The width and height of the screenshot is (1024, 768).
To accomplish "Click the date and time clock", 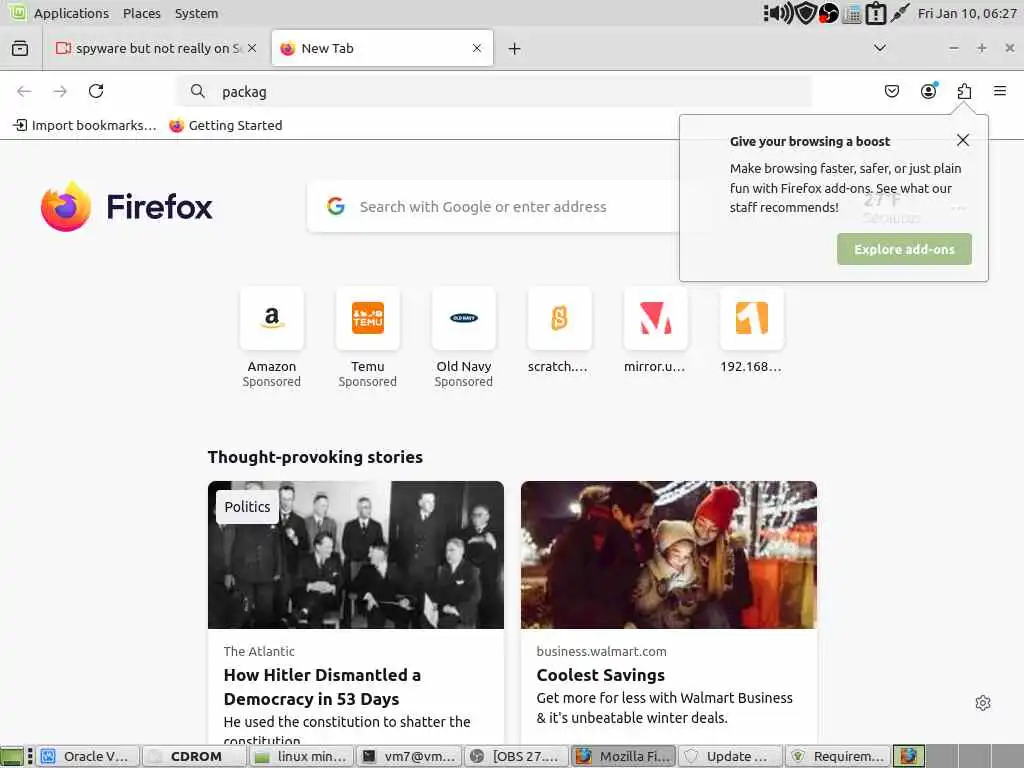I will click(967, 13).
